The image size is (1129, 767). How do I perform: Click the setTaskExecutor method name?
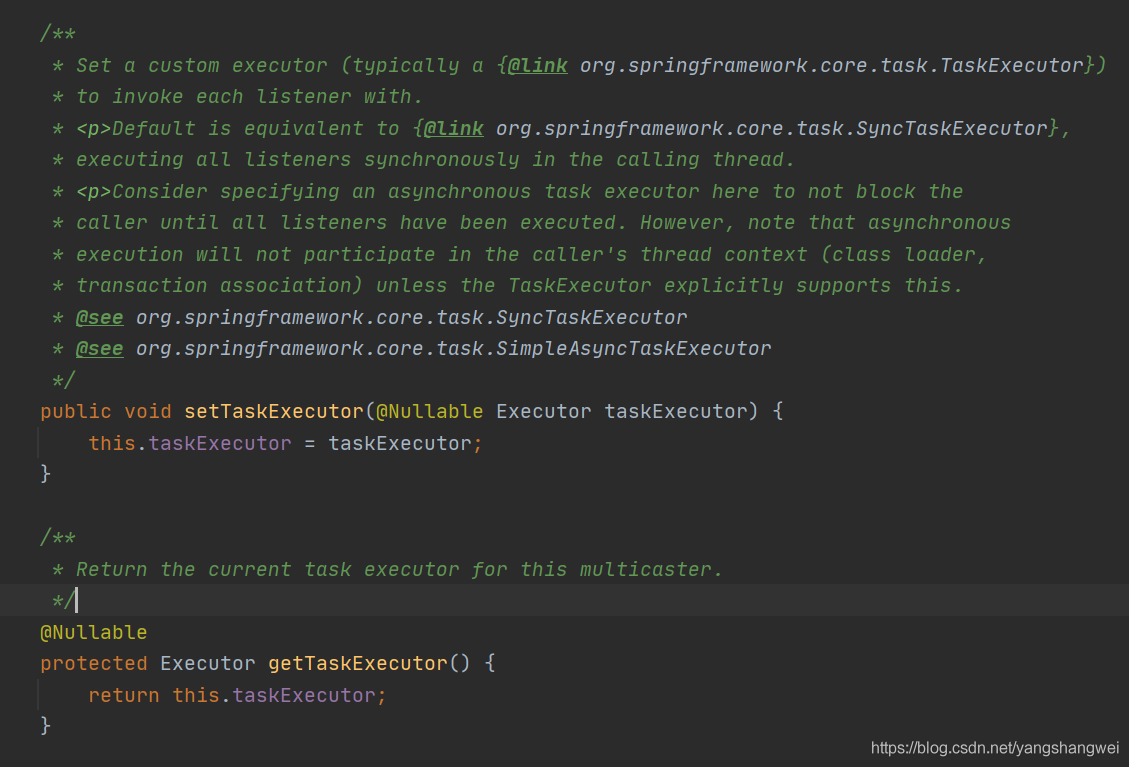pyautogui.click(x=274, y=412)
